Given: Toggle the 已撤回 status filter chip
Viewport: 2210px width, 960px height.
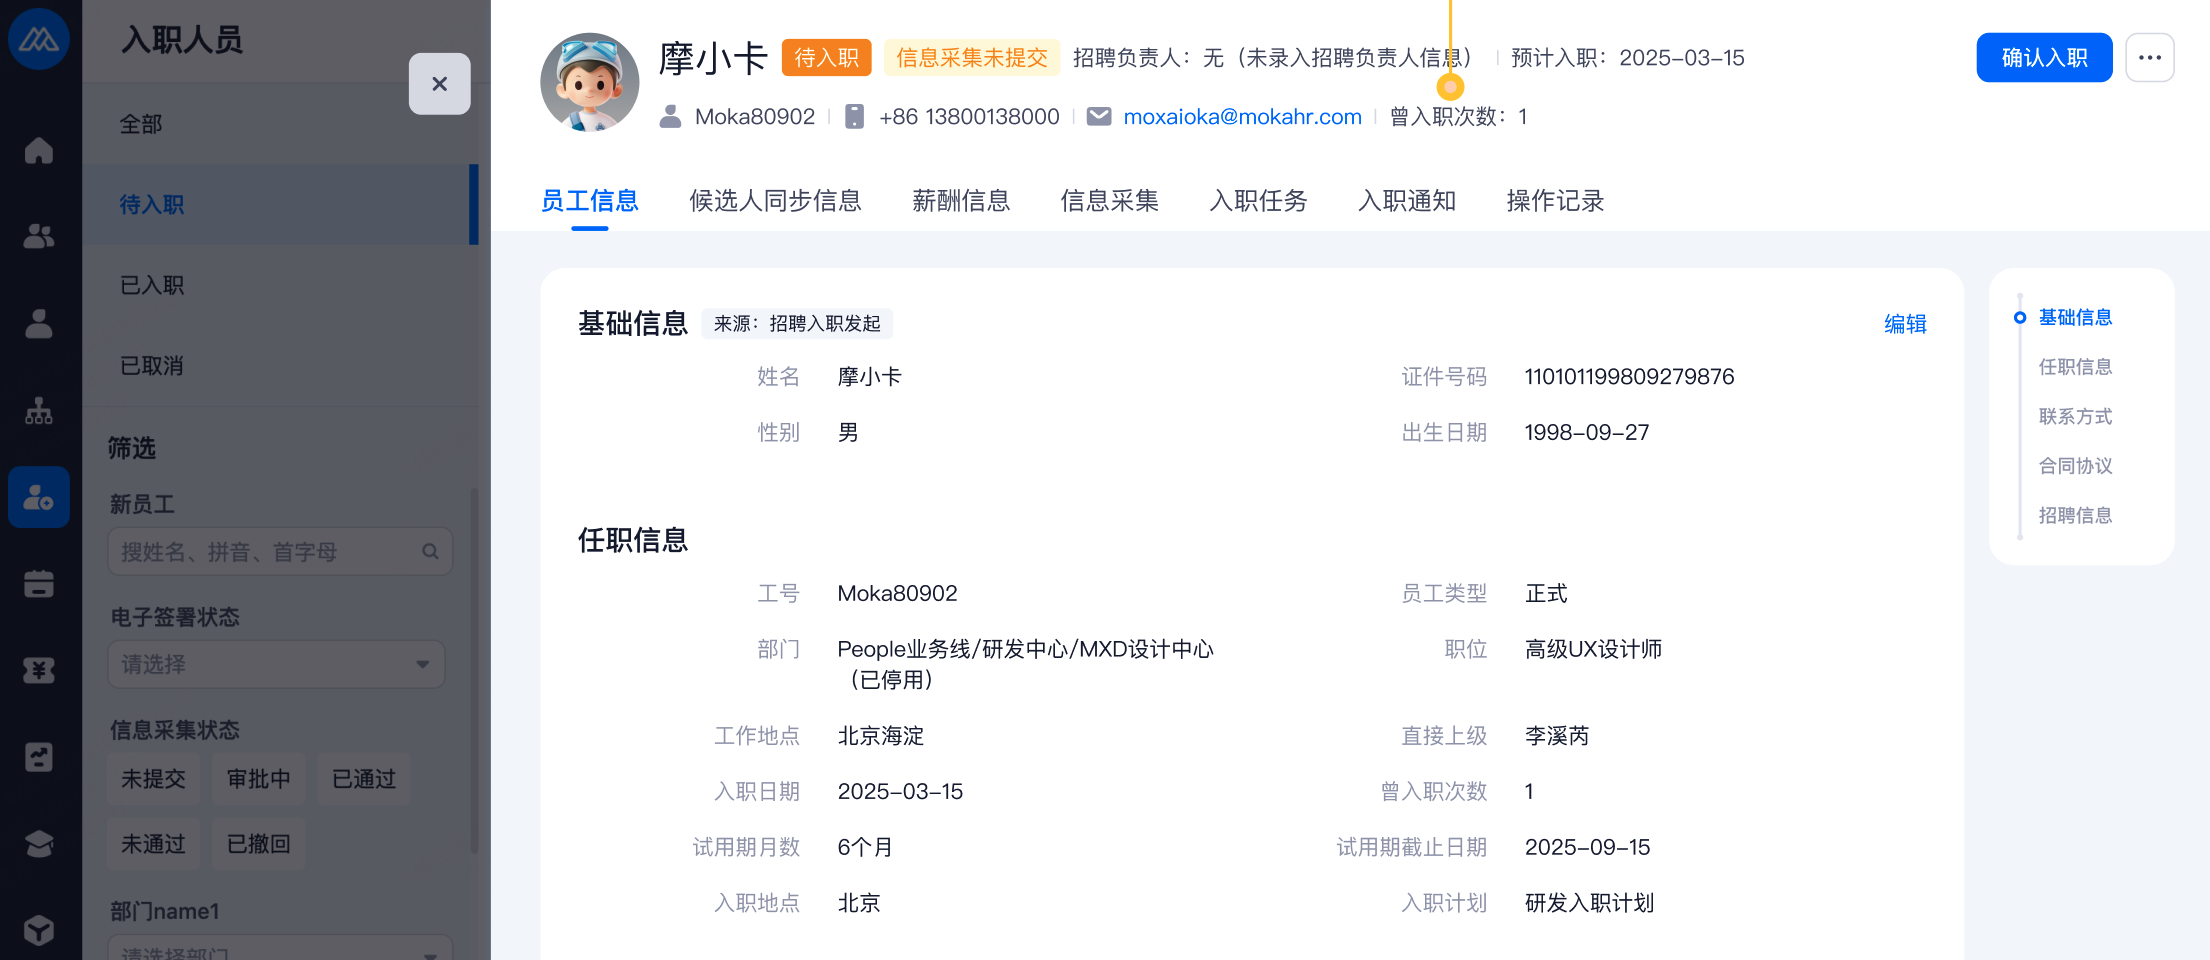Looking at the screenshot, I should tap(258, 844).
